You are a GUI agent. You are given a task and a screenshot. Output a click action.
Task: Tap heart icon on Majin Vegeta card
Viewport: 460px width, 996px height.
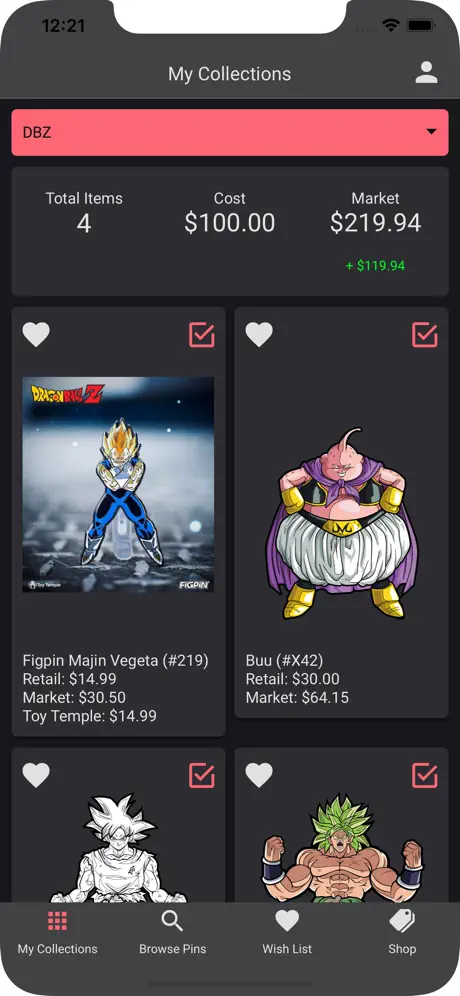point(36,335)
